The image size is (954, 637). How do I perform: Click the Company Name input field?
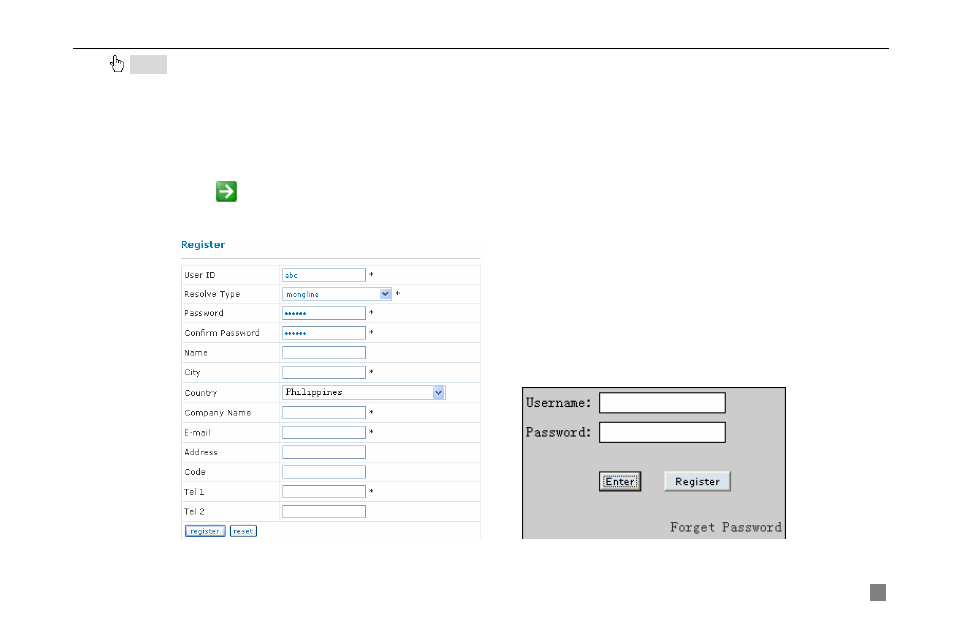pos(324,412)
